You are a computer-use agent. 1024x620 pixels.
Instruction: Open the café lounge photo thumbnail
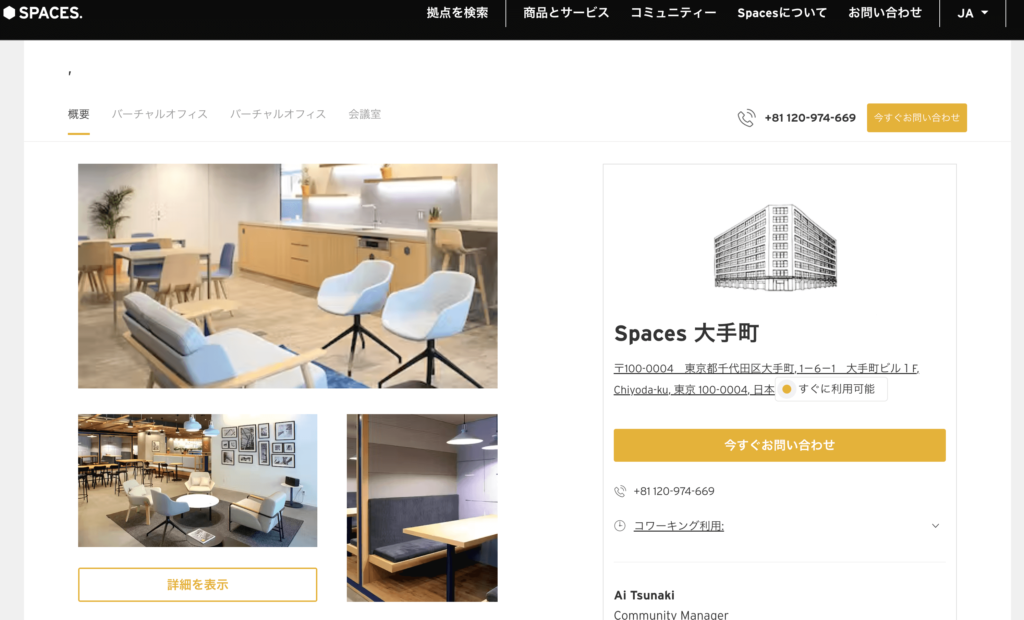point(197,480)
